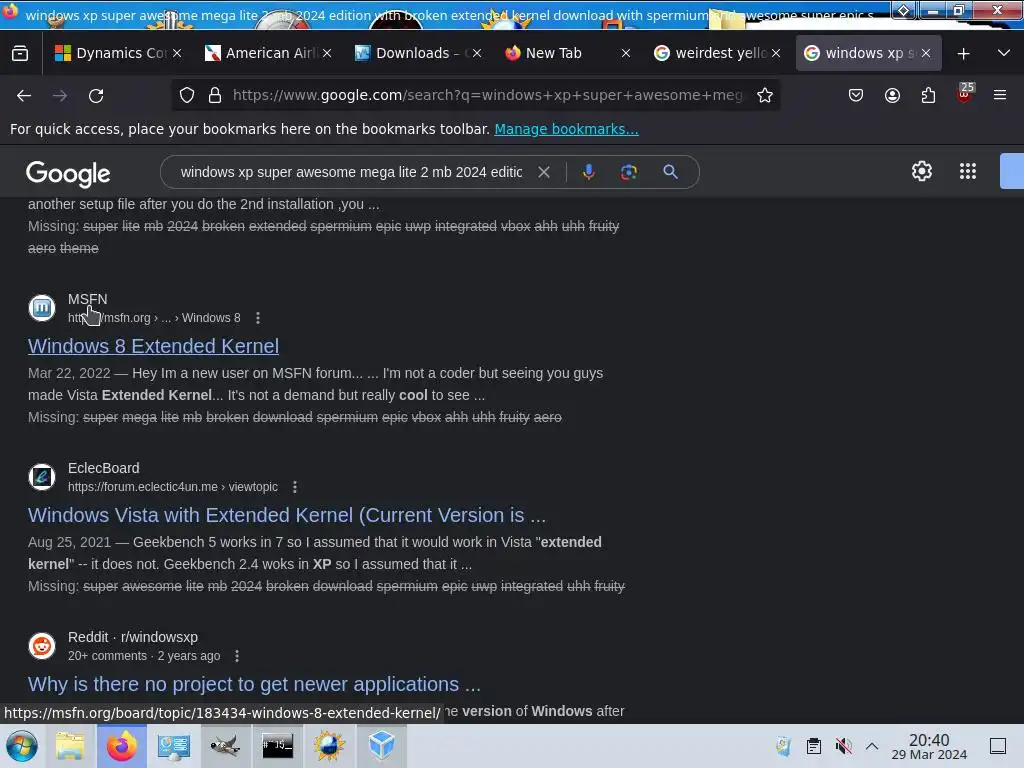Screen dimensions: 1024x768
Task: Open Manage bookmarks link
Action: (x=566, y=129)
